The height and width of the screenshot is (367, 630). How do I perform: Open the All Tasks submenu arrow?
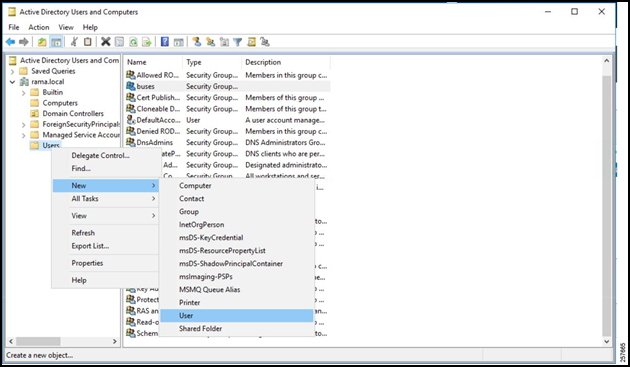coord(153,199)
